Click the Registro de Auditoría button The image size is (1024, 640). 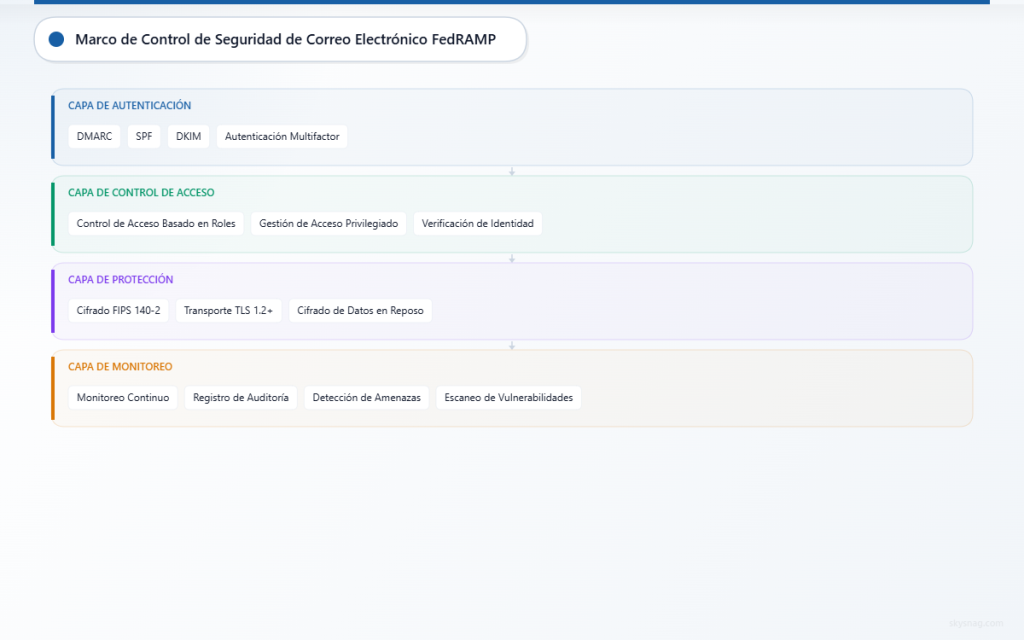click(x=240, y=397)
